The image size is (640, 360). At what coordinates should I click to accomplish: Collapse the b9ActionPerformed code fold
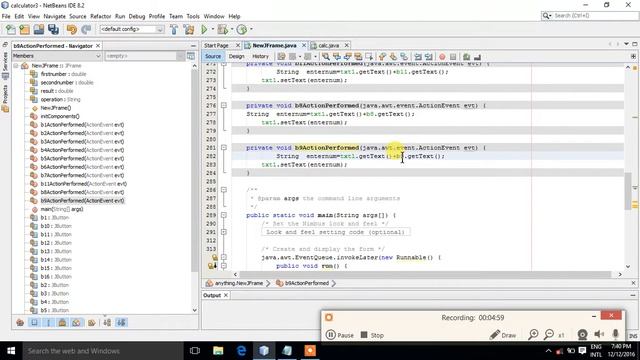tap(224, 148)
